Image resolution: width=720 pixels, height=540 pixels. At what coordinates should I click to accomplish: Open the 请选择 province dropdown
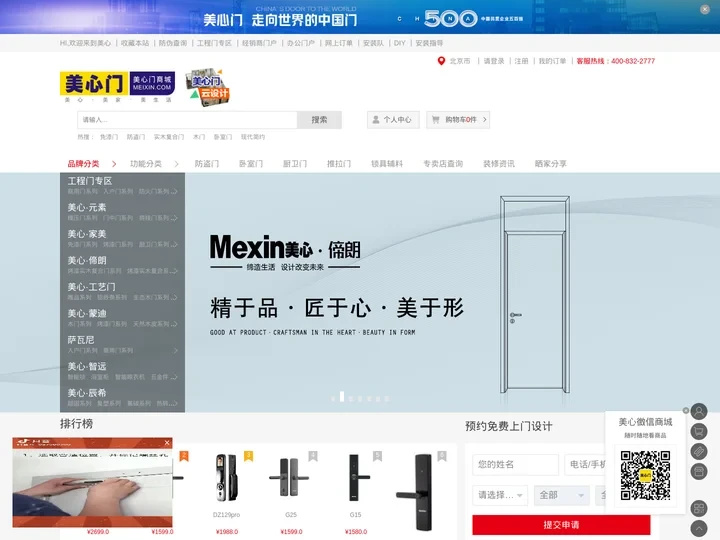(500, 495)
